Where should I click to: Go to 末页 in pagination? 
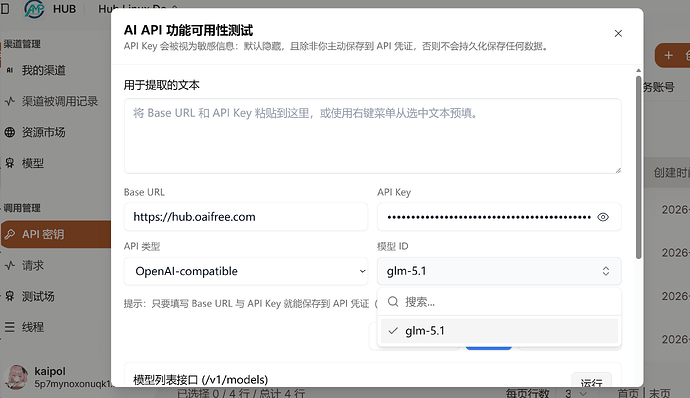659,393
